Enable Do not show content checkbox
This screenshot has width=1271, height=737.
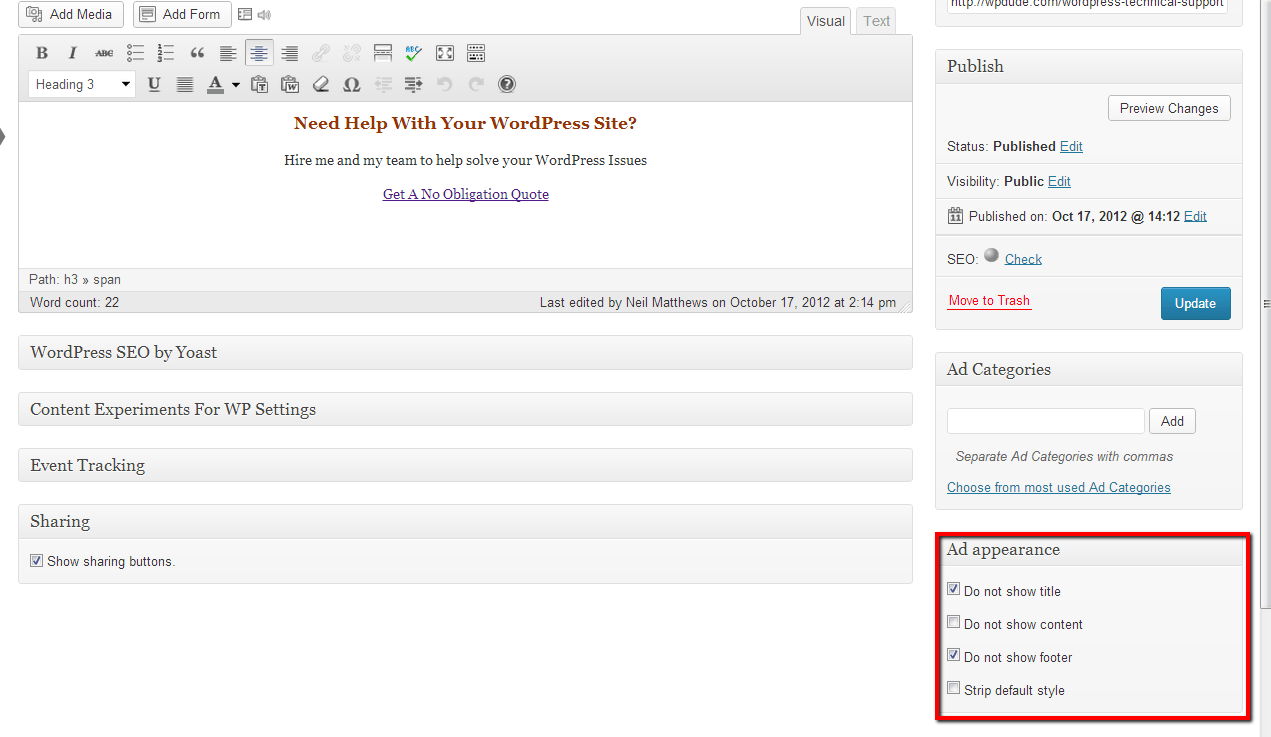954,623
